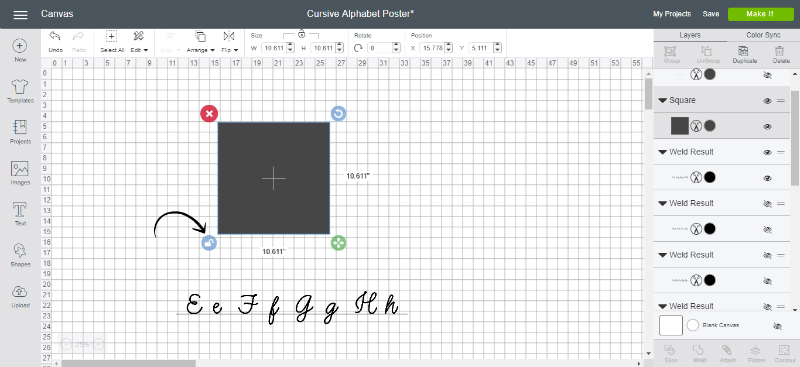Click the Canvas title label
Viewport: 800px width, 367px height.
pyautogui.click(x=57, y=14)
